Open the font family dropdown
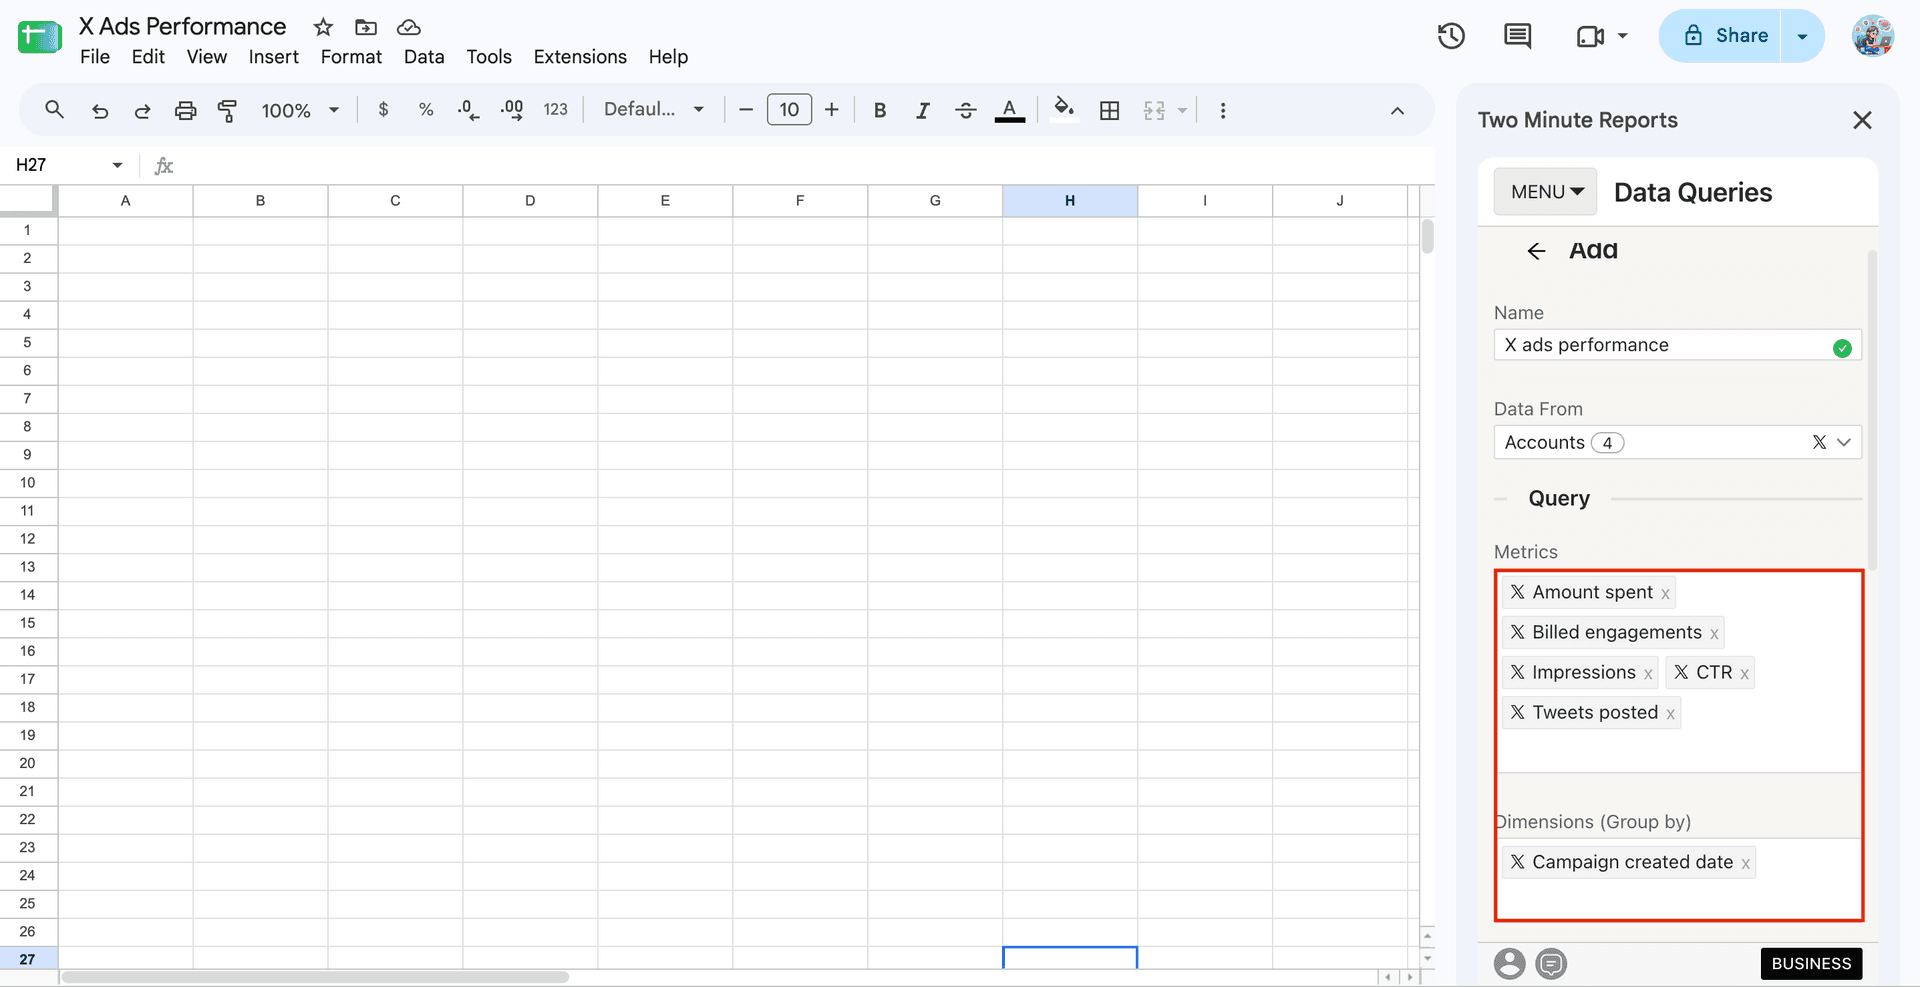 [x=654, y=110]
